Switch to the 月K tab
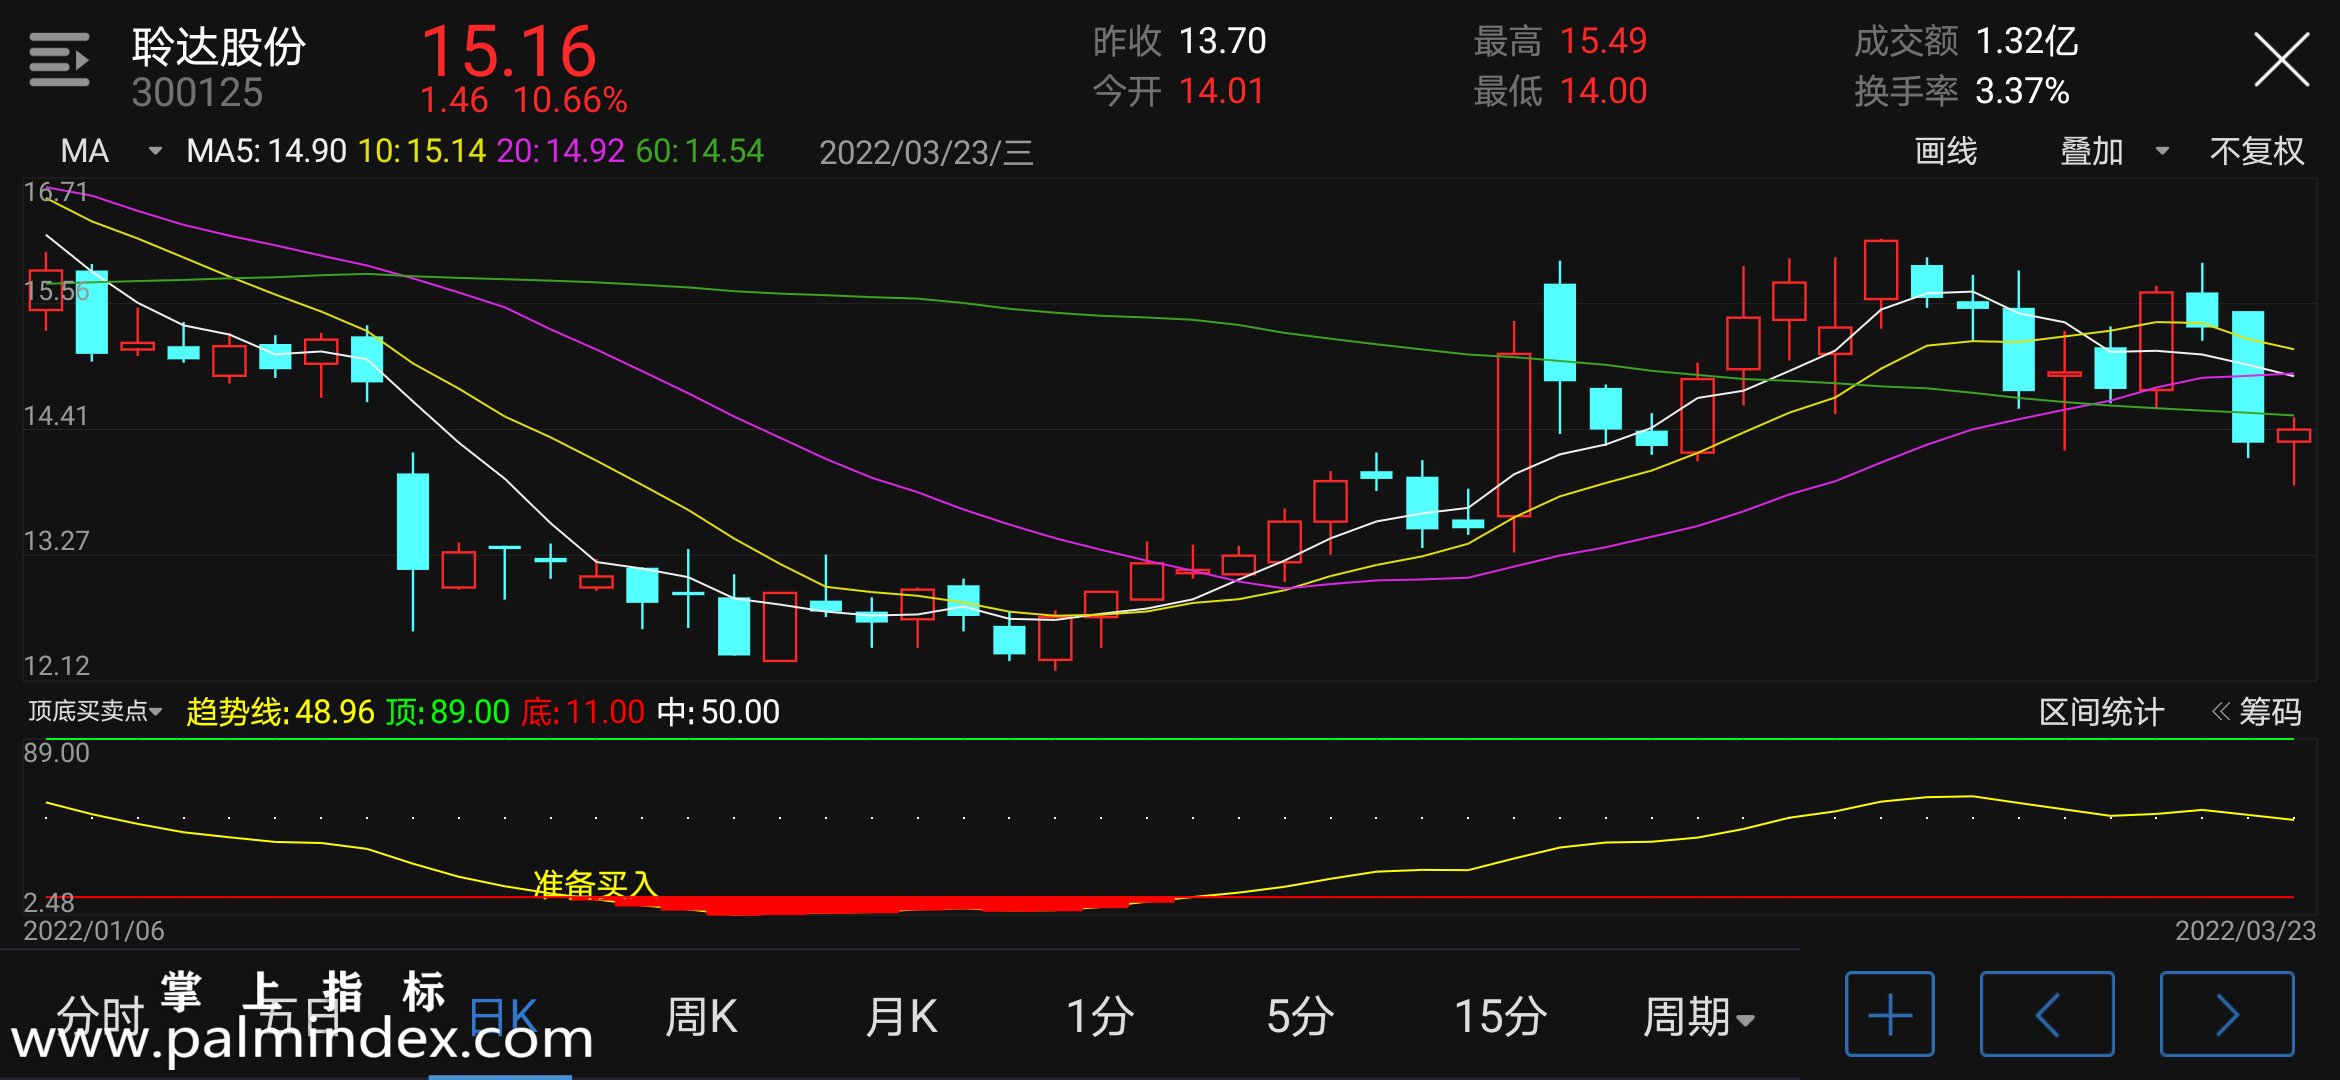The height and width of the screenshot is (1080, 2340). pyautogui.click(x=901, y=1017)
